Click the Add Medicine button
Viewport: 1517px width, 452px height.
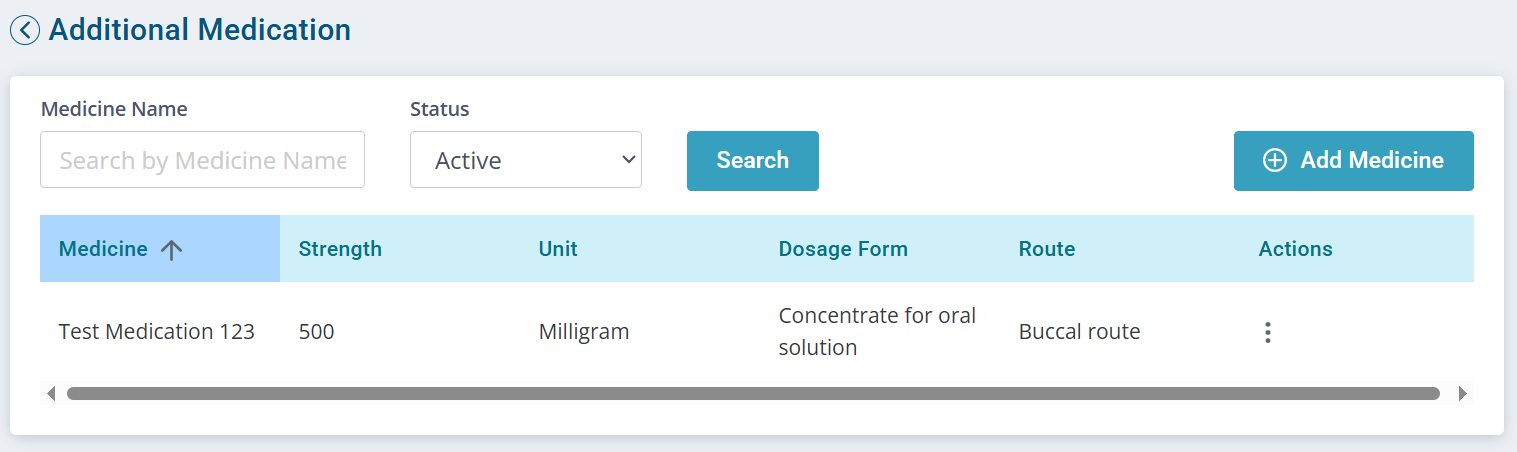point(1354,160)
